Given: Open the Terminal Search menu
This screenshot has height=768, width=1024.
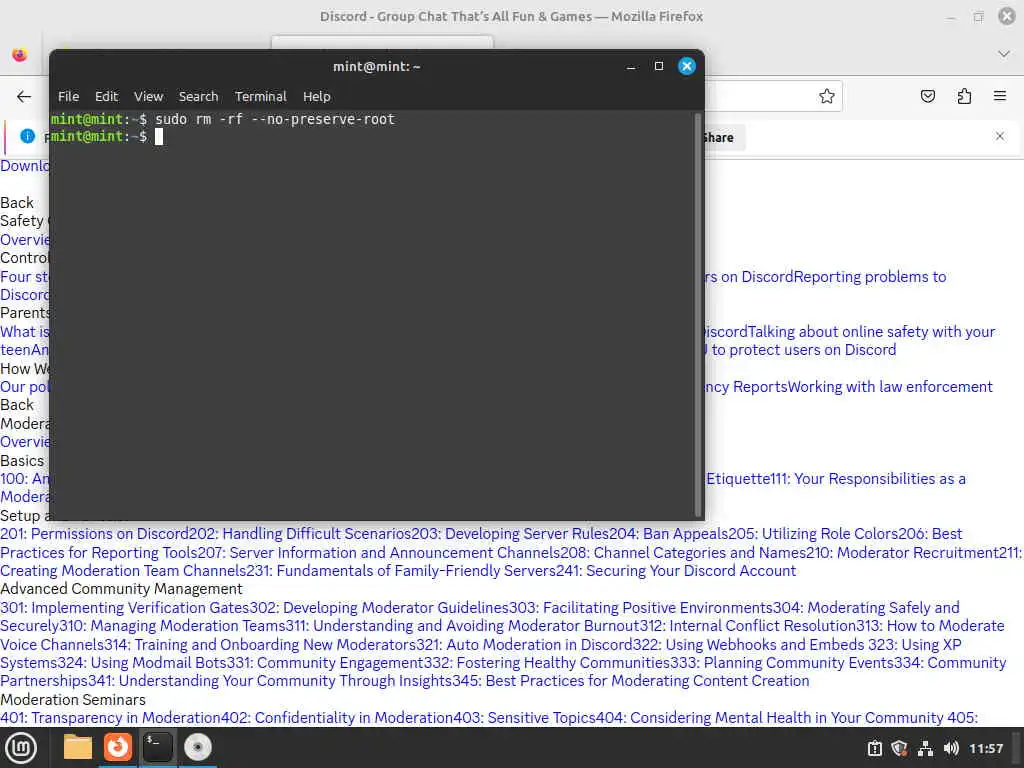Looking at the screenshot, I should coord(199,96).
